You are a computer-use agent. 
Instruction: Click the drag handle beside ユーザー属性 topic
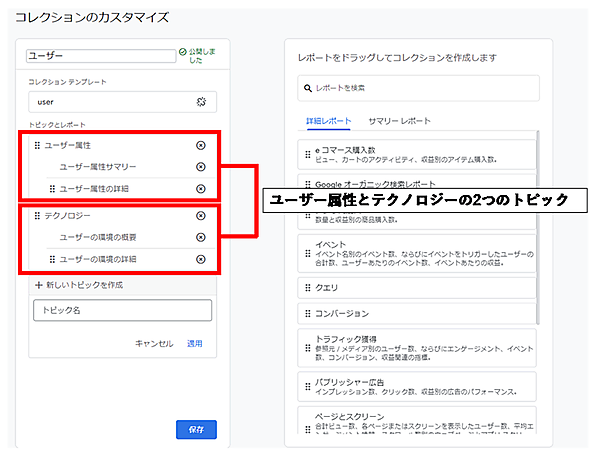tap(37, 146)
